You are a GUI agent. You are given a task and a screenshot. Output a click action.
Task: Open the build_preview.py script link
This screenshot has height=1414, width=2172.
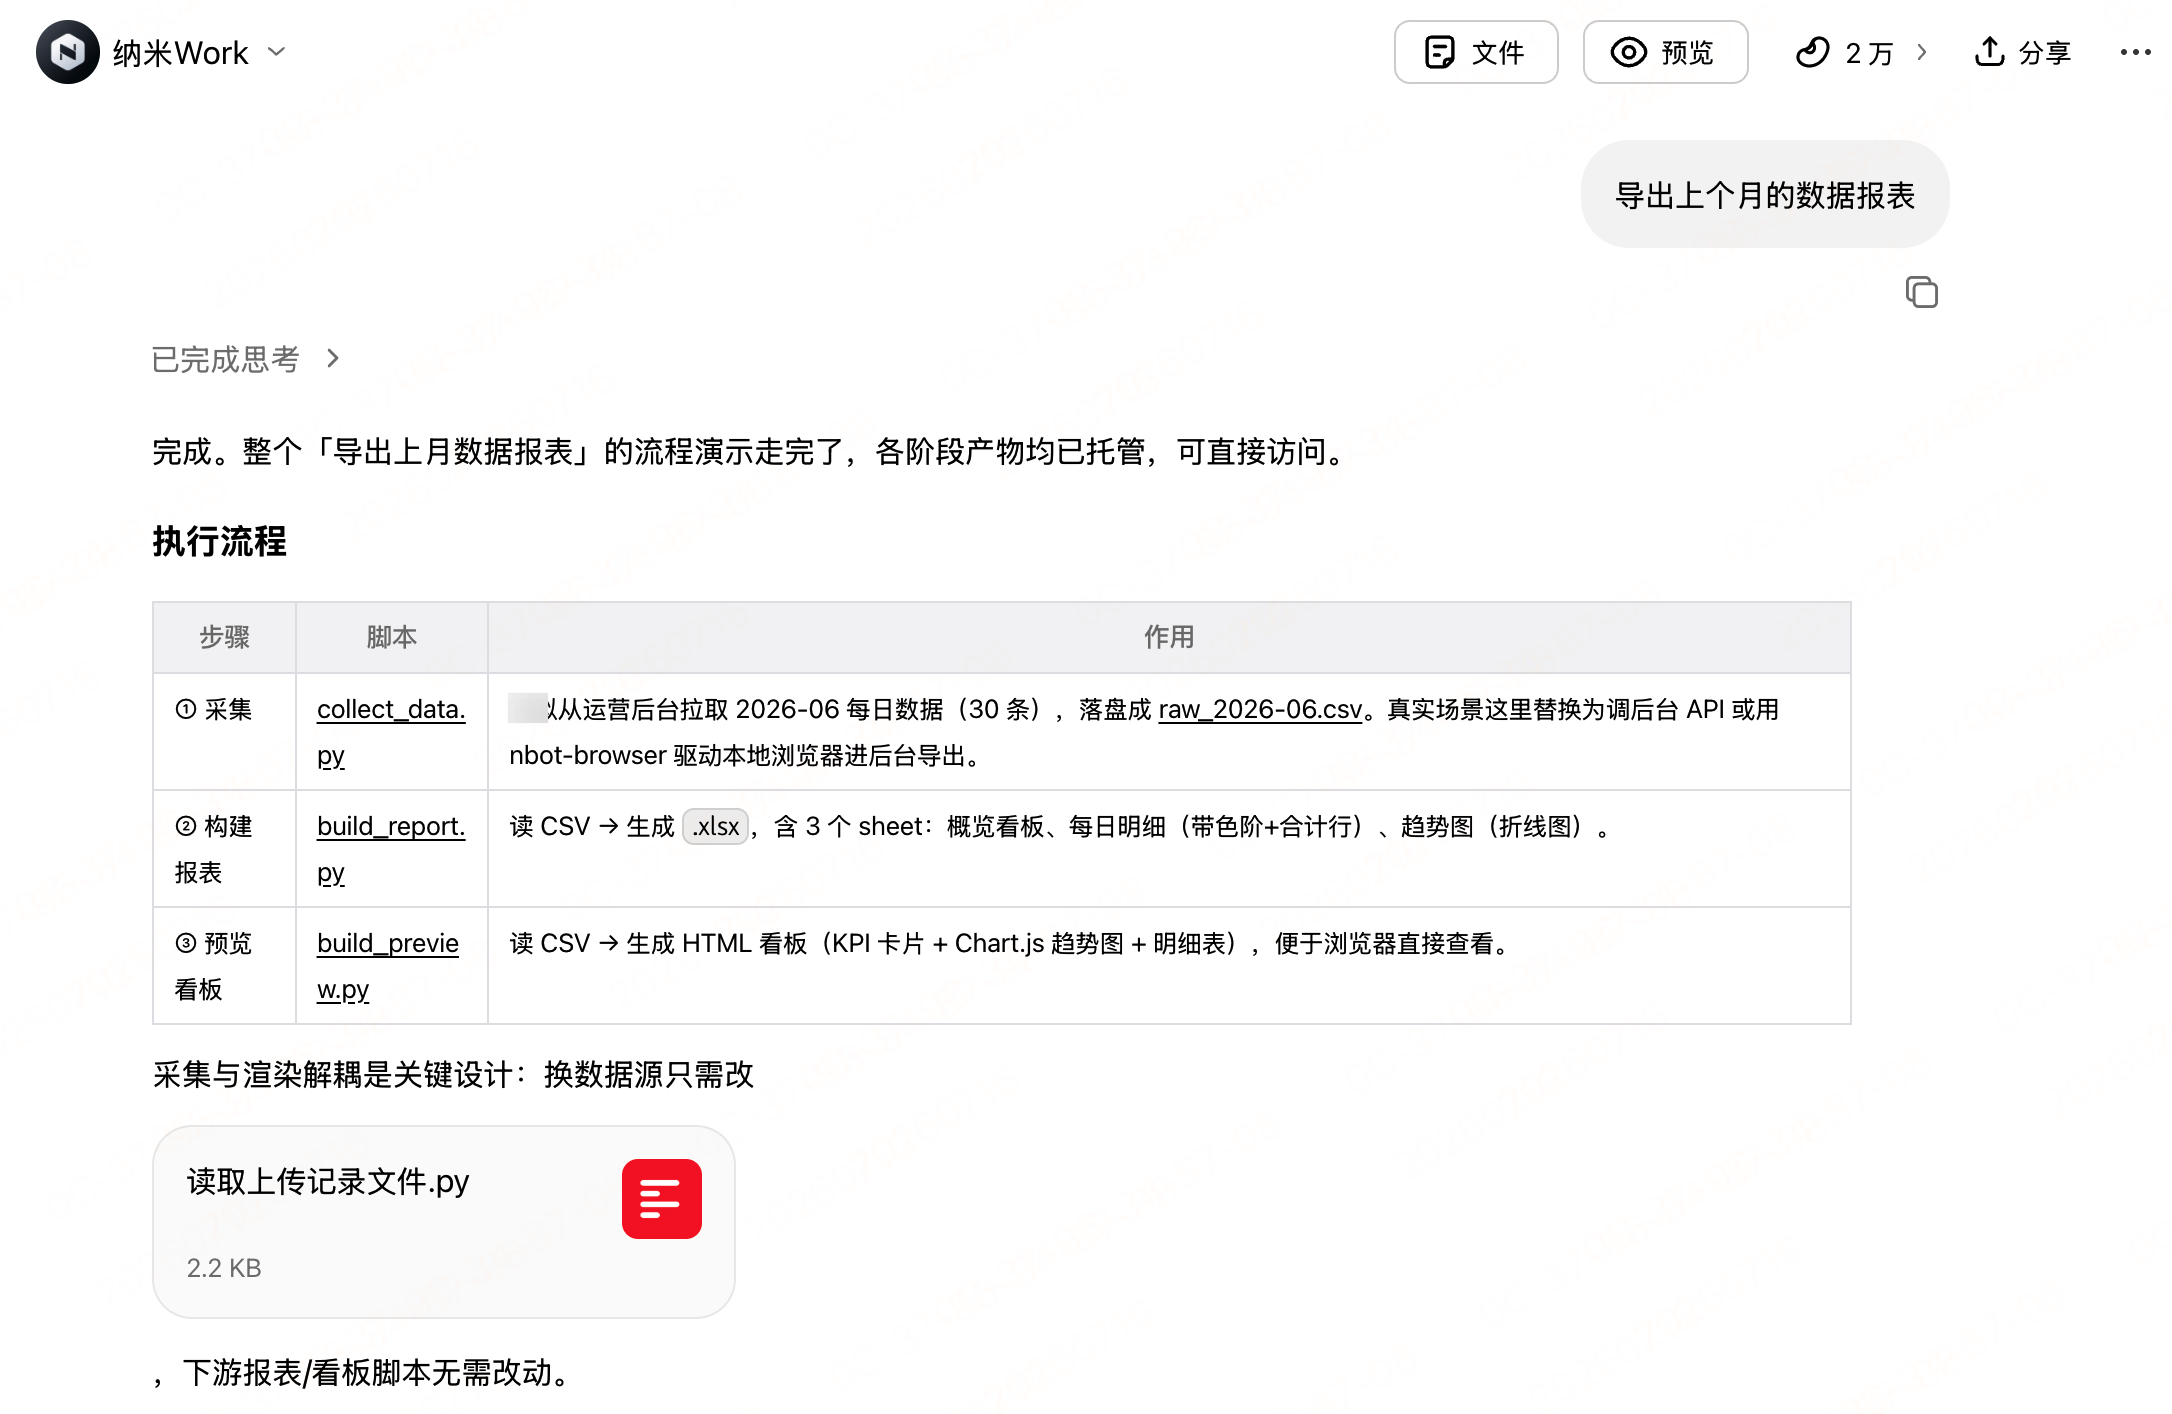click(x=388, y=966)
